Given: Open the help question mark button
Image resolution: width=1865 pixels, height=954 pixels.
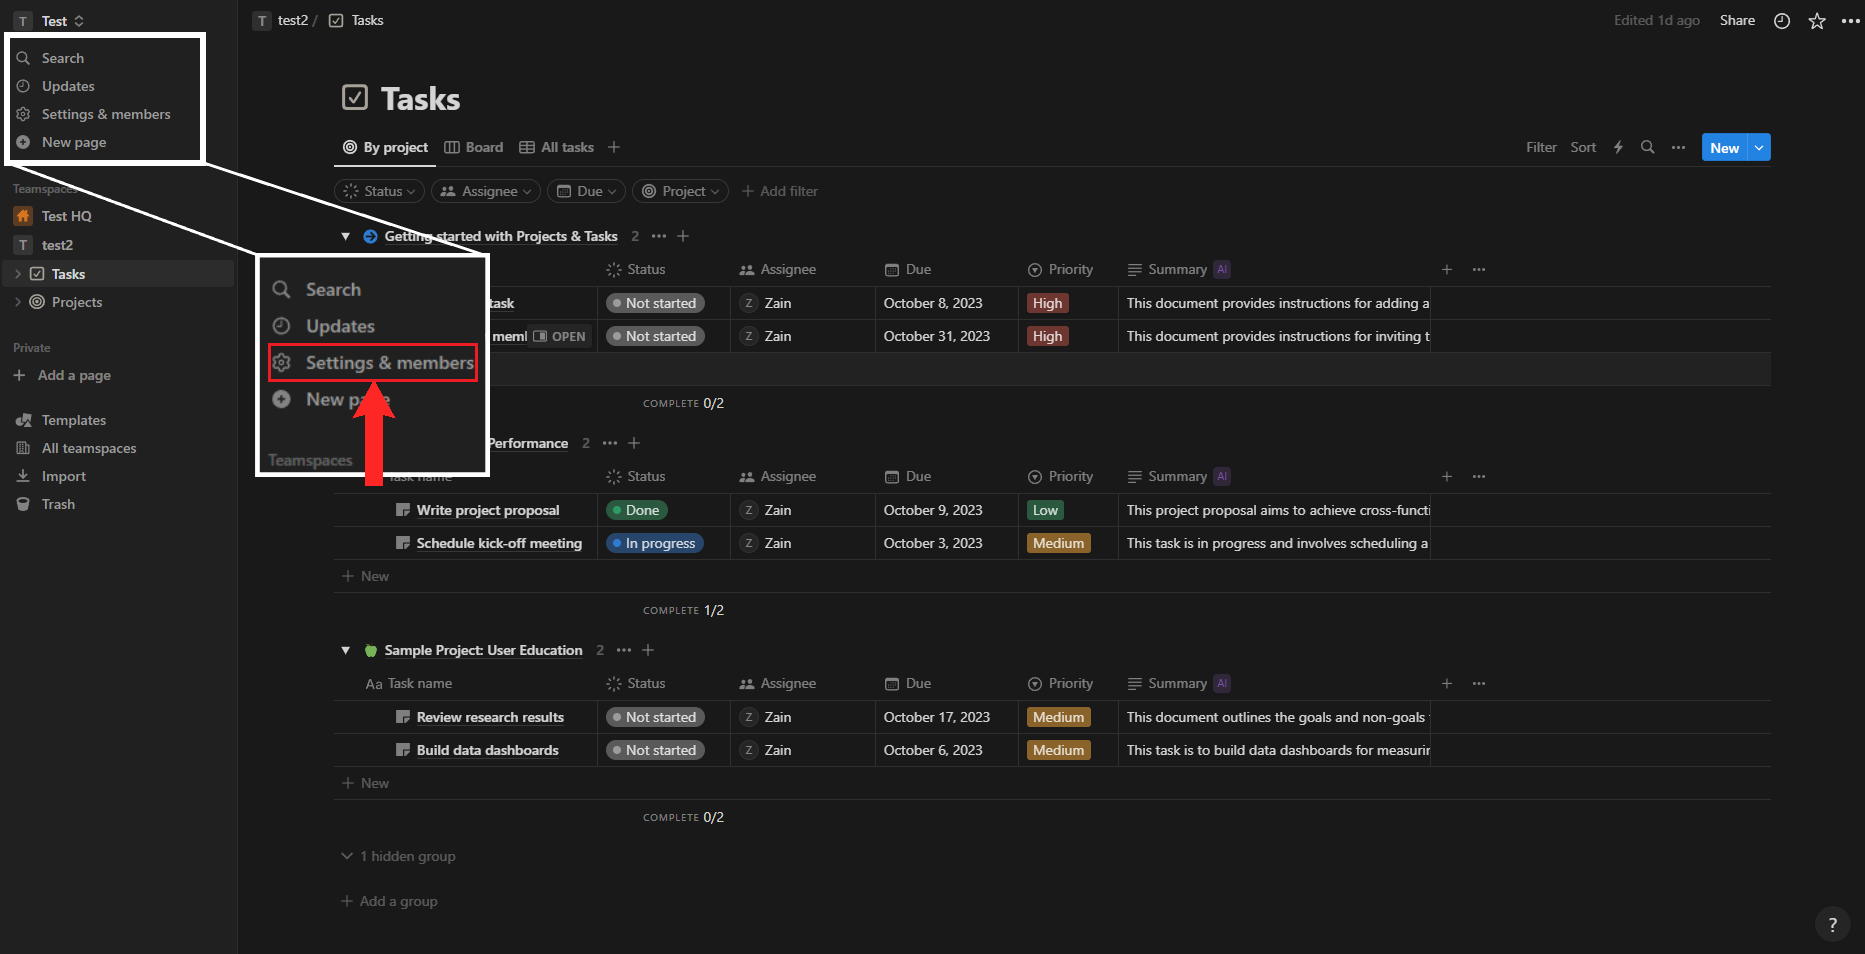Looking at the screenshot, I should click(1831, 925).
